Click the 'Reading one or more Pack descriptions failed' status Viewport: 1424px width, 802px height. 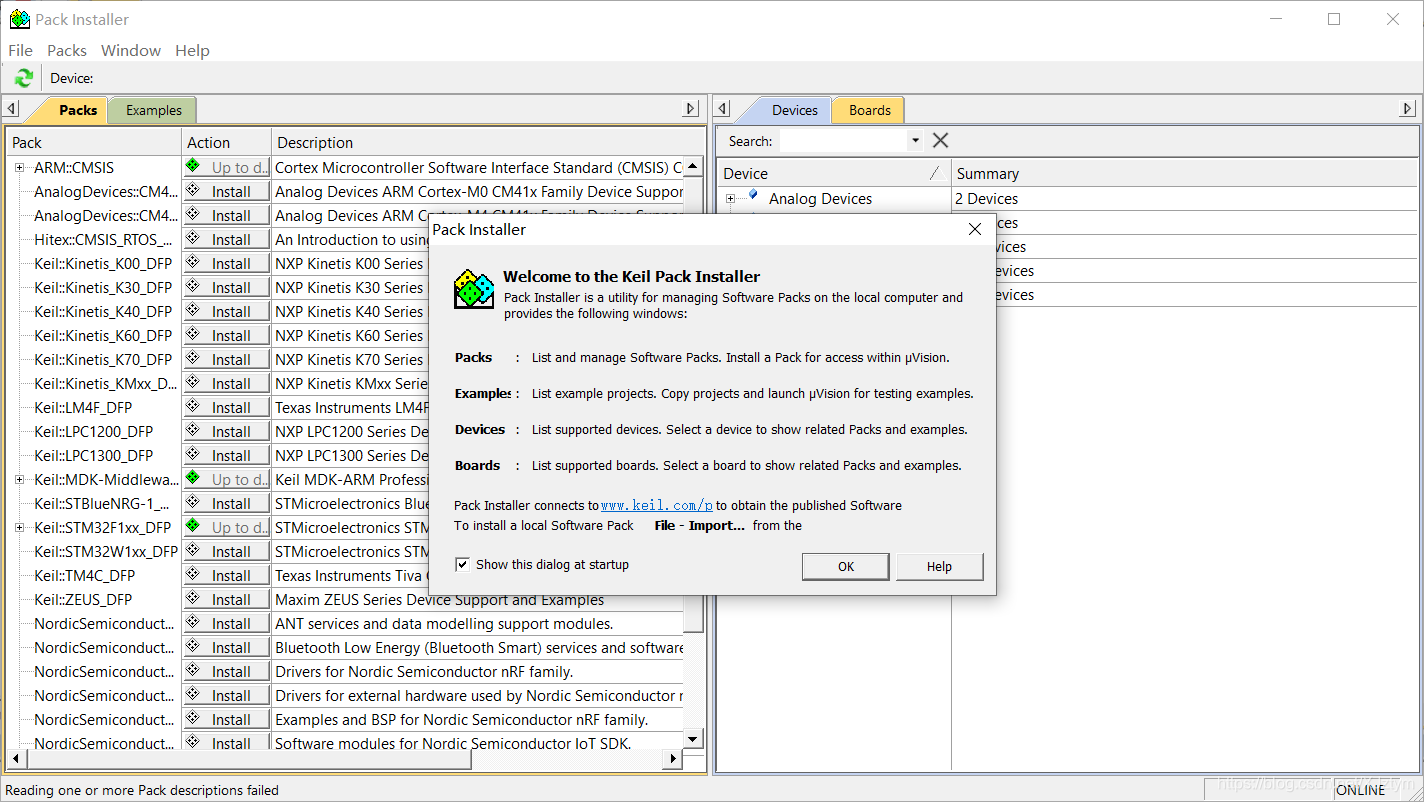(142, 790)
